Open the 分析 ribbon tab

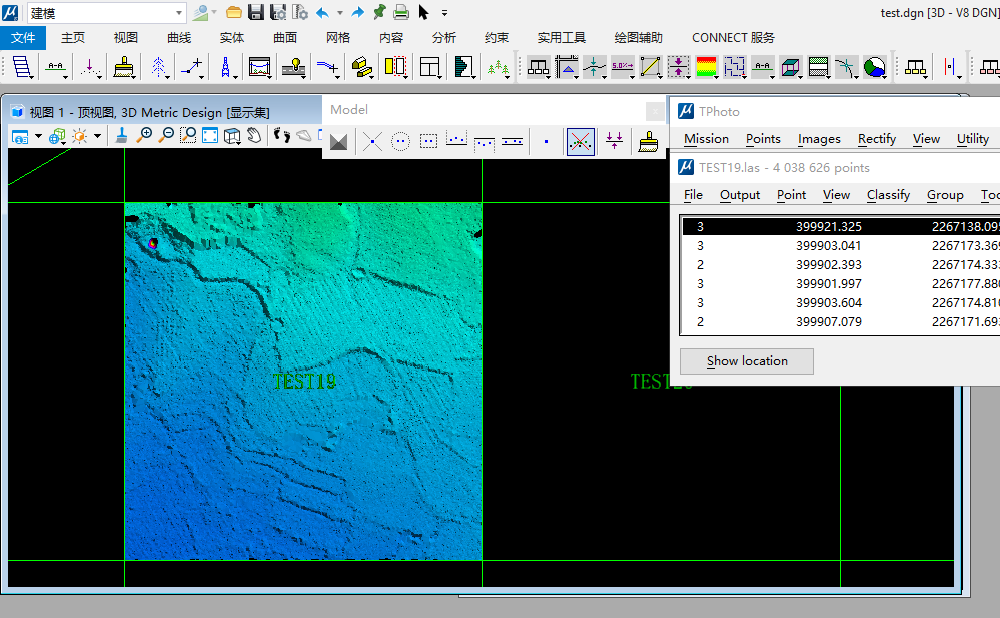coord(444,38)
